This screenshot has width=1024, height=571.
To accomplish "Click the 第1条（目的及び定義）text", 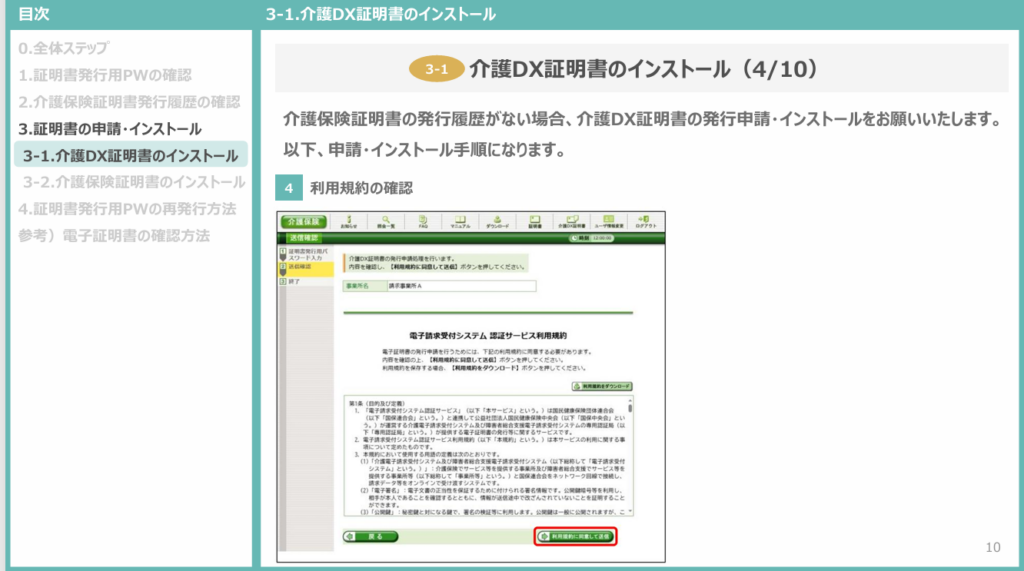I will [x=377, y=403].
